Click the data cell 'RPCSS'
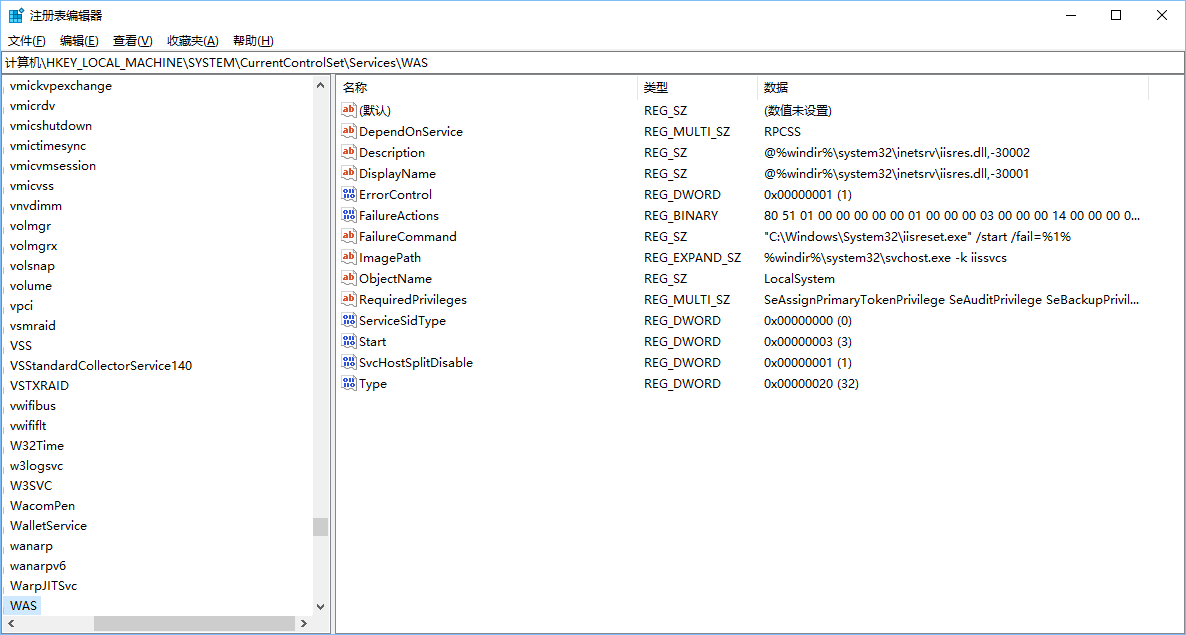This screenshot has height=635, width=1186. [782, 132]
